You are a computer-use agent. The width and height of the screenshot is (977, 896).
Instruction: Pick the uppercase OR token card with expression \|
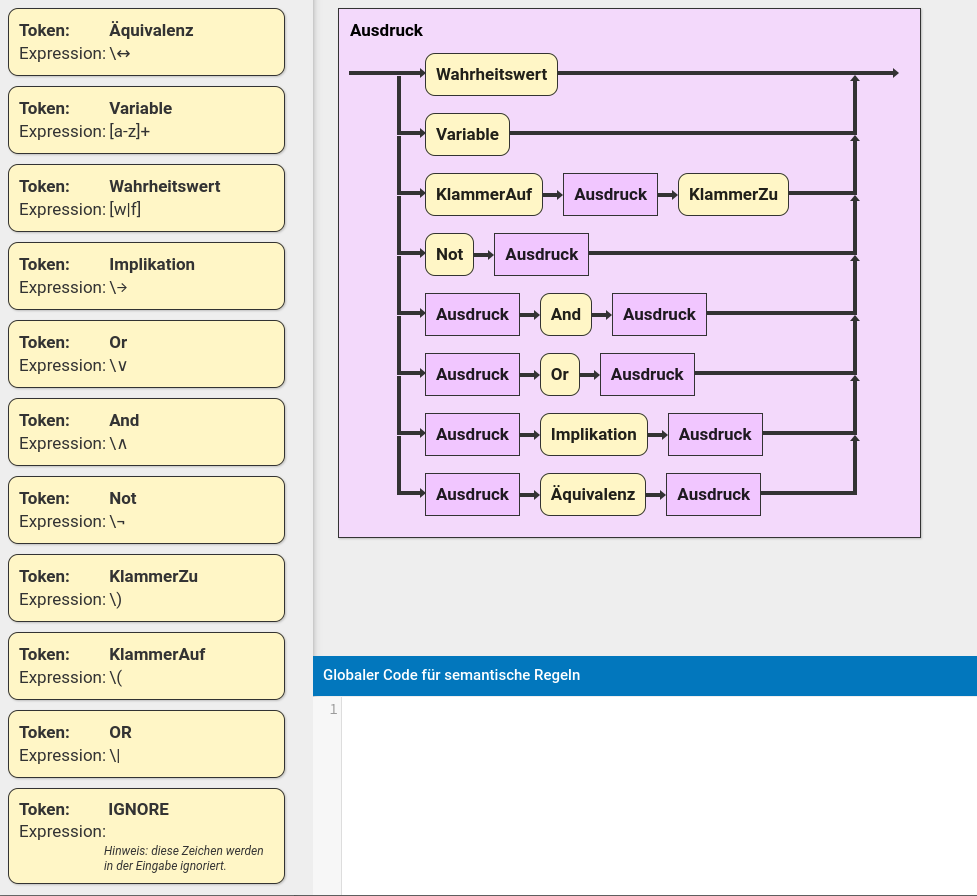(146, 744)
